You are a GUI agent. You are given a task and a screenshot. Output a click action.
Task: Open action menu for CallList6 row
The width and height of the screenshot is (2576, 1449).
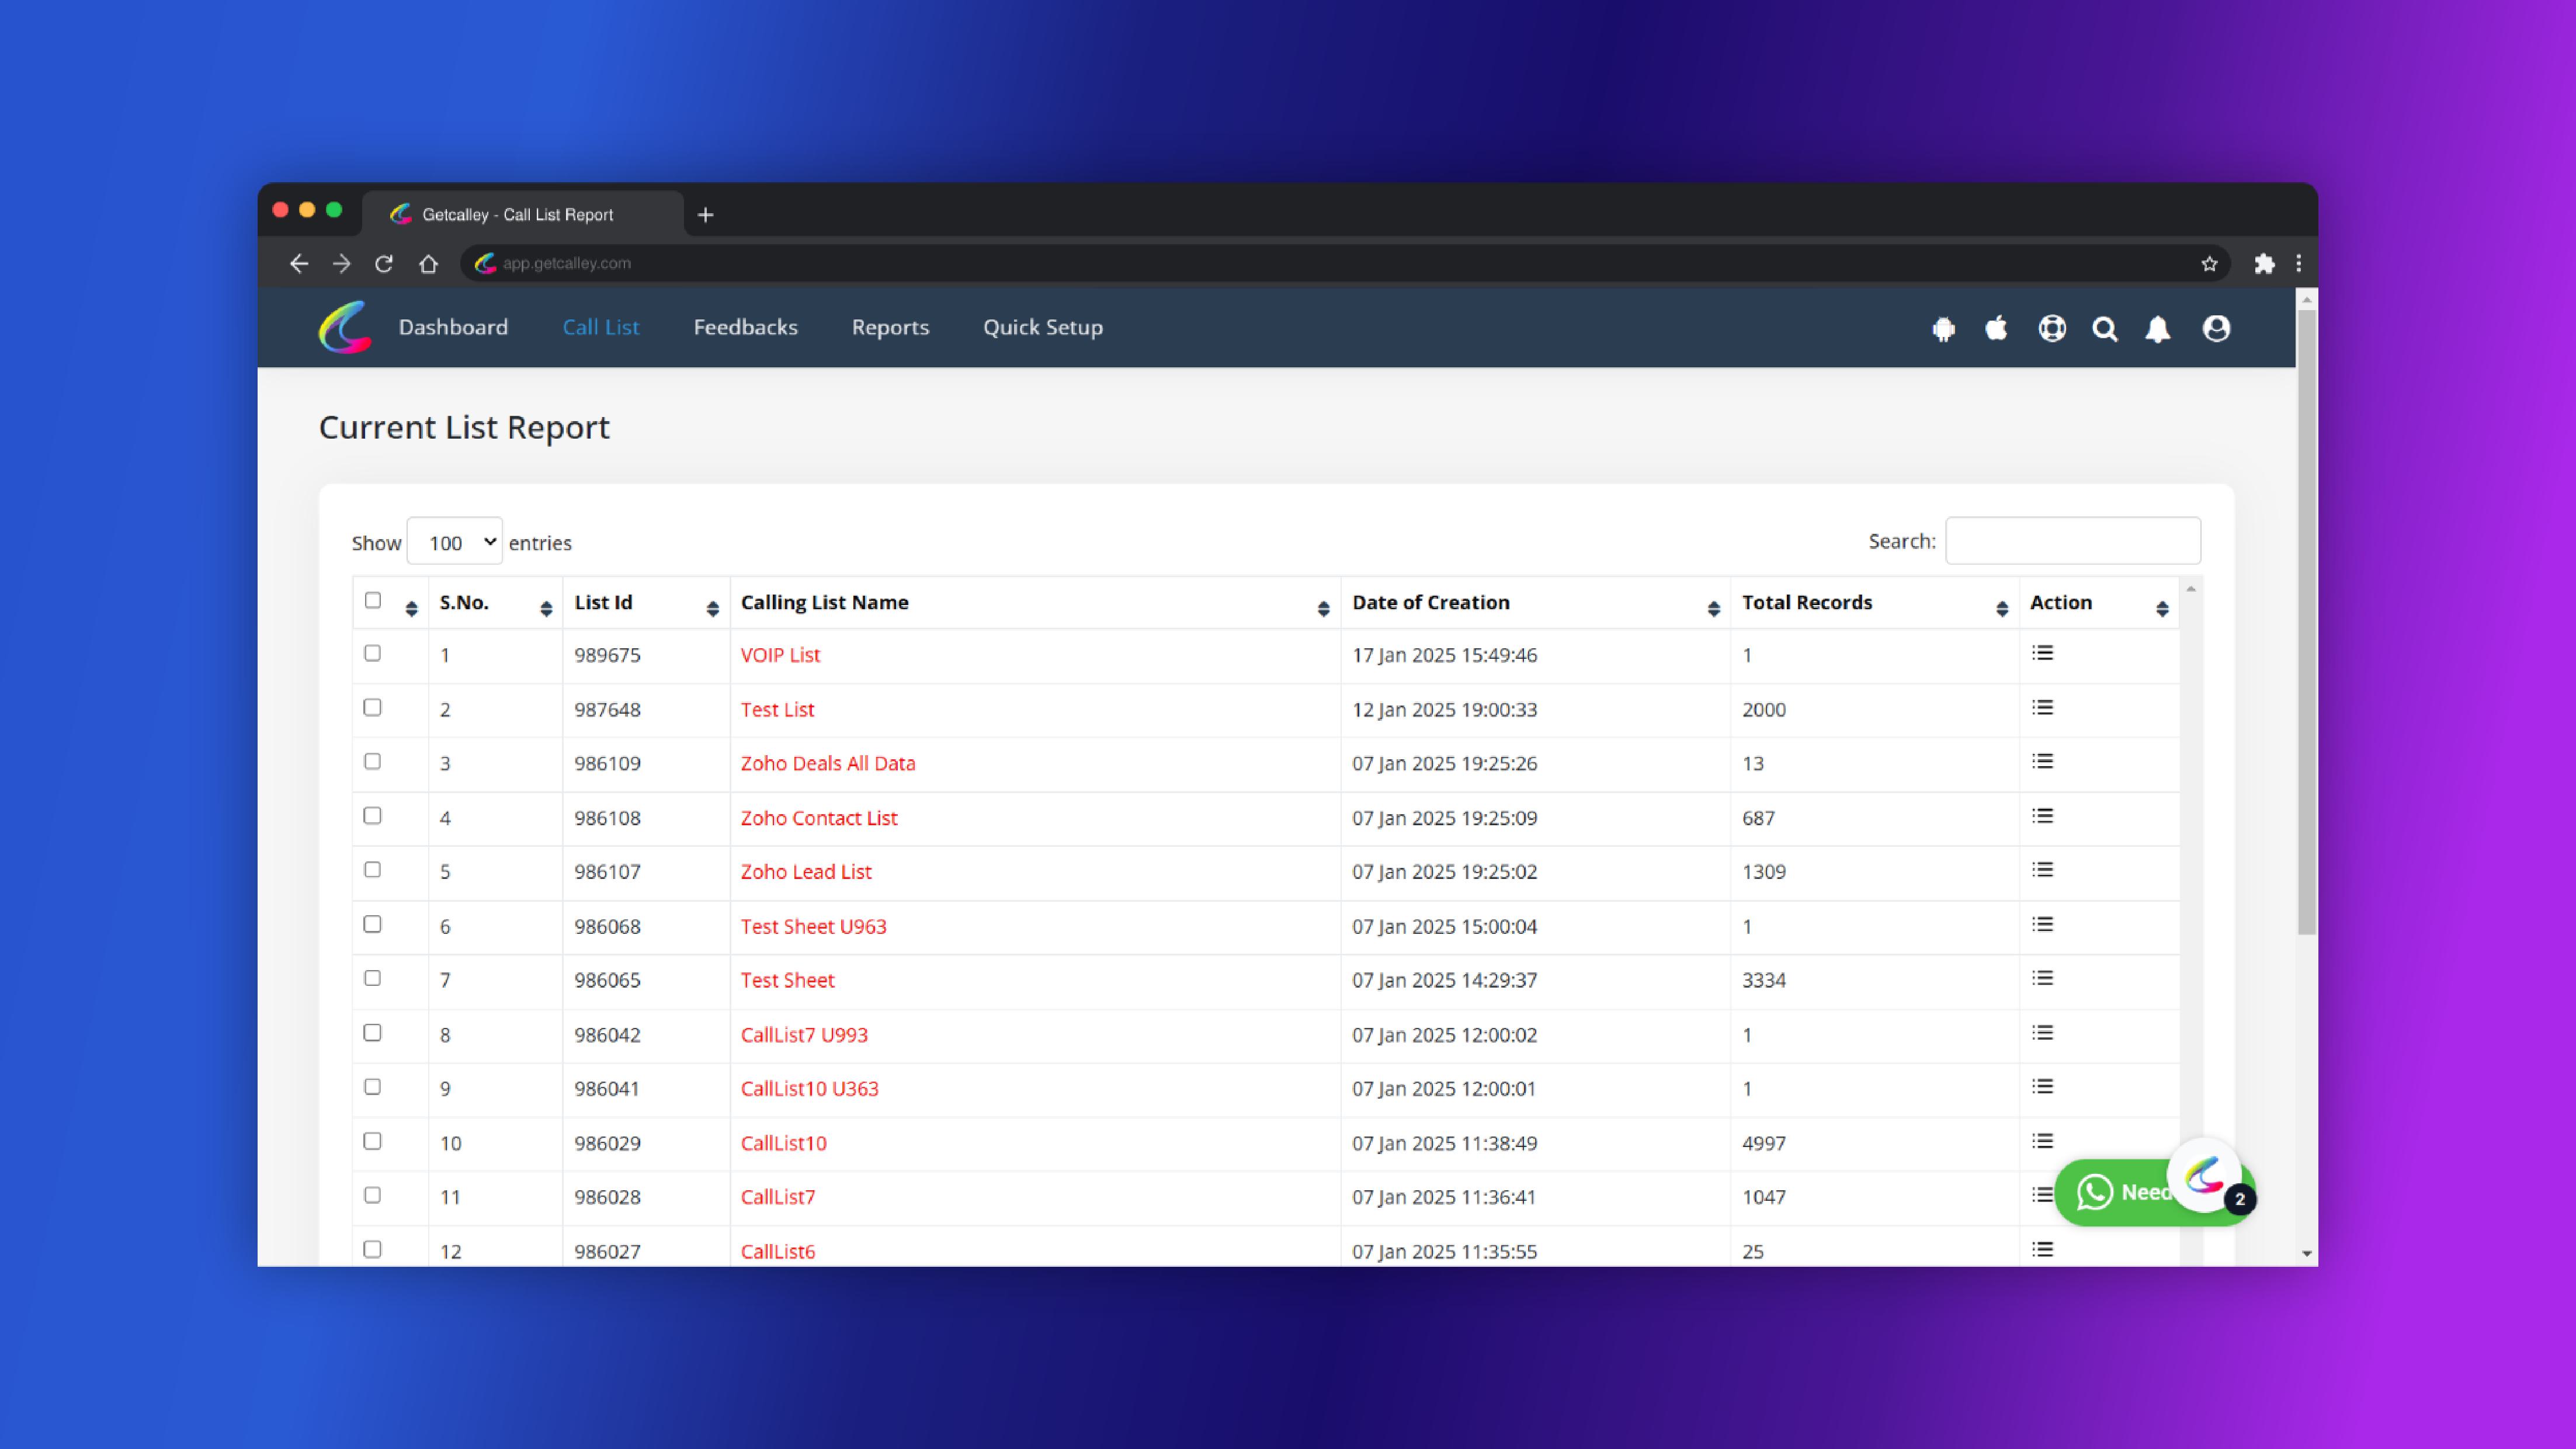2043,1249
